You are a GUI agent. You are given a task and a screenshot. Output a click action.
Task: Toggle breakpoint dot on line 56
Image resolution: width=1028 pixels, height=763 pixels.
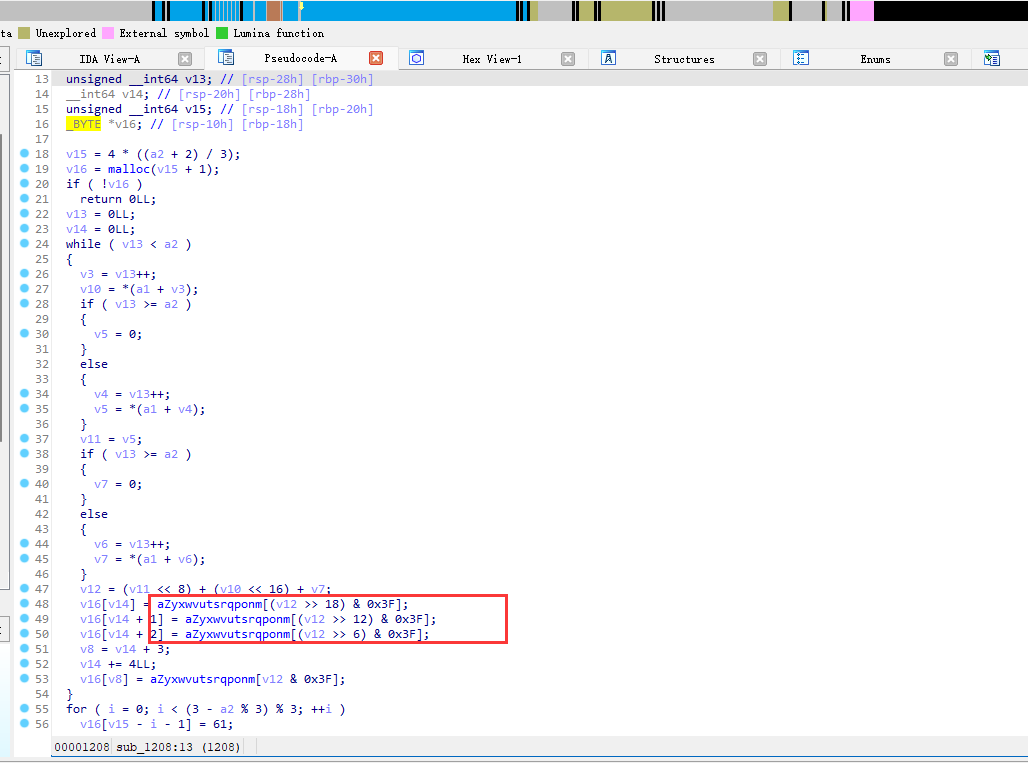pos(24,723)
